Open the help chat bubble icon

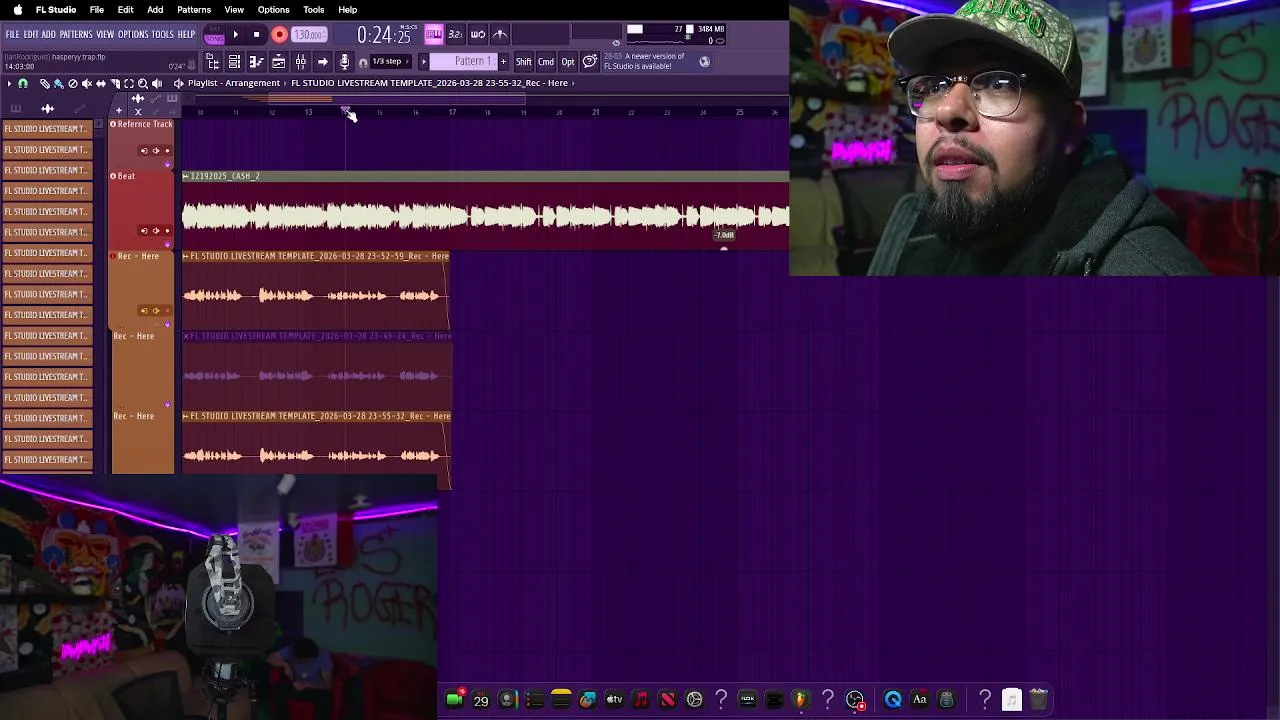coord(590,61)
